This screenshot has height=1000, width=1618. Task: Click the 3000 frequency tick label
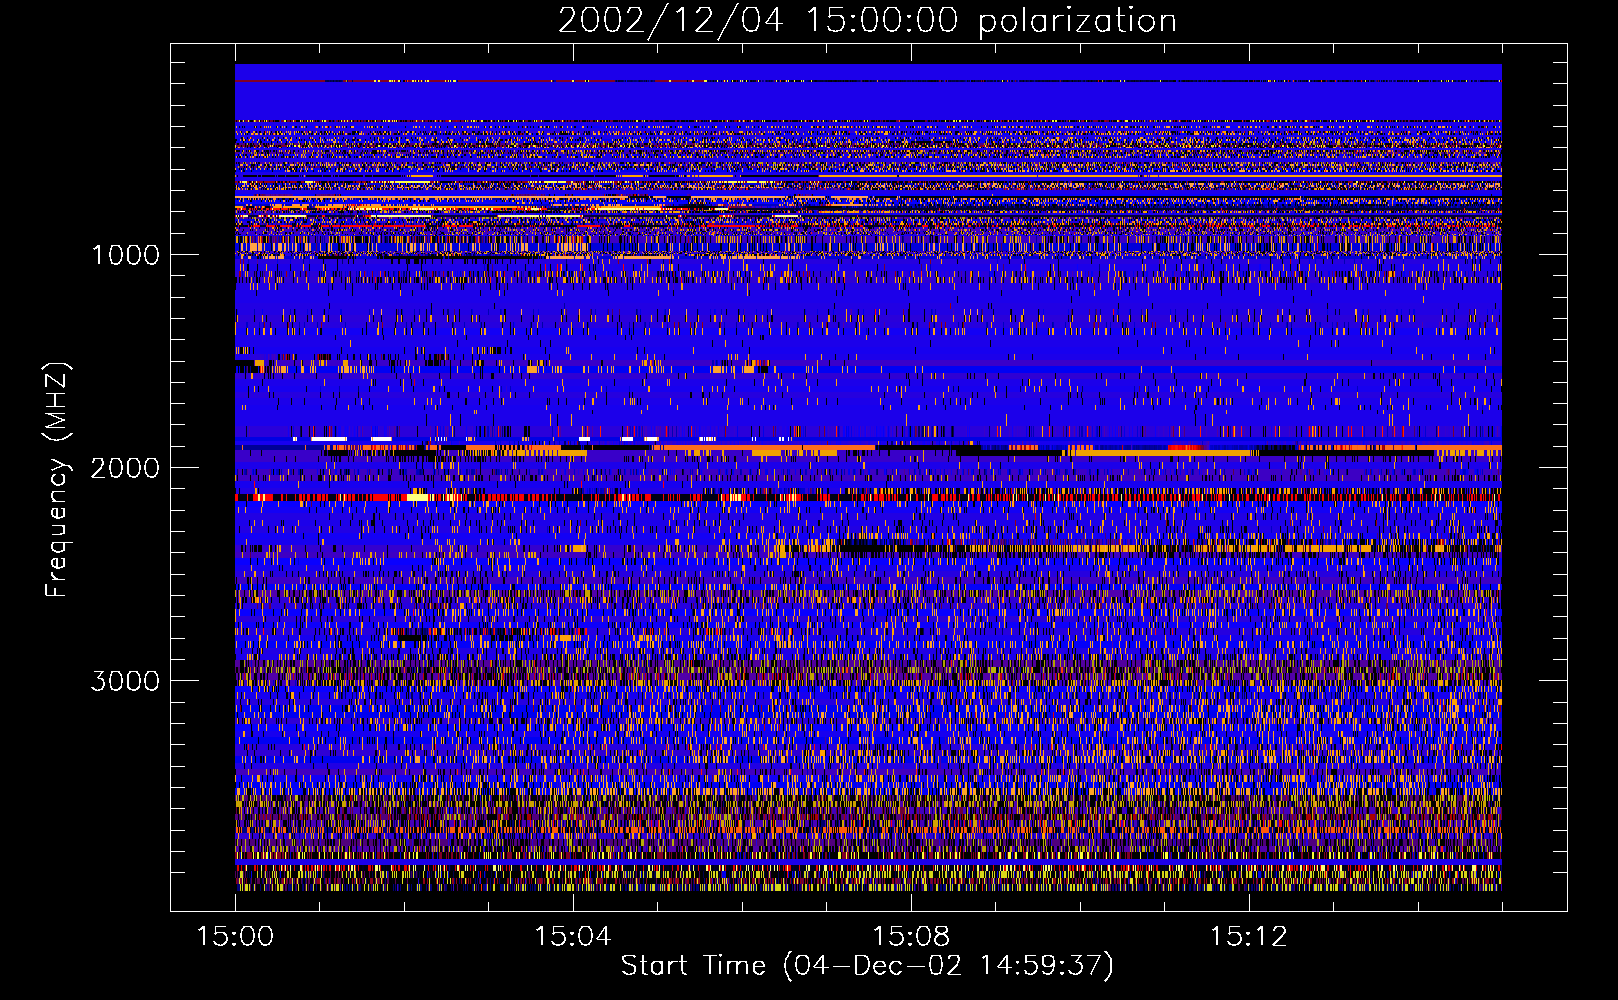pos(125,681)
